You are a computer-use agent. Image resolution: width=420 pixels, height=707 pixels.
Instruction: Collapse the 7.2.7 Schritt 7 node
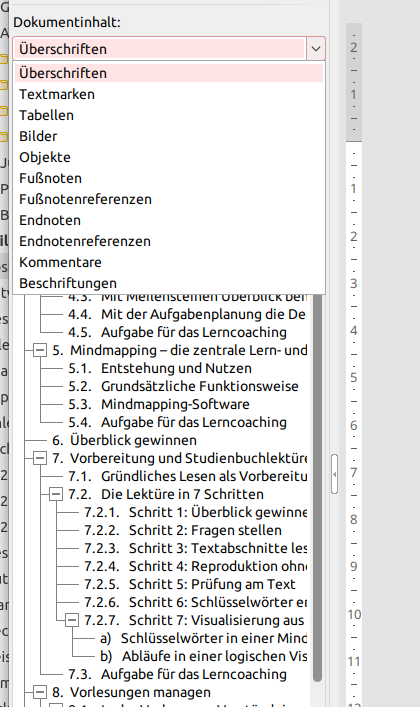[72, 620]
